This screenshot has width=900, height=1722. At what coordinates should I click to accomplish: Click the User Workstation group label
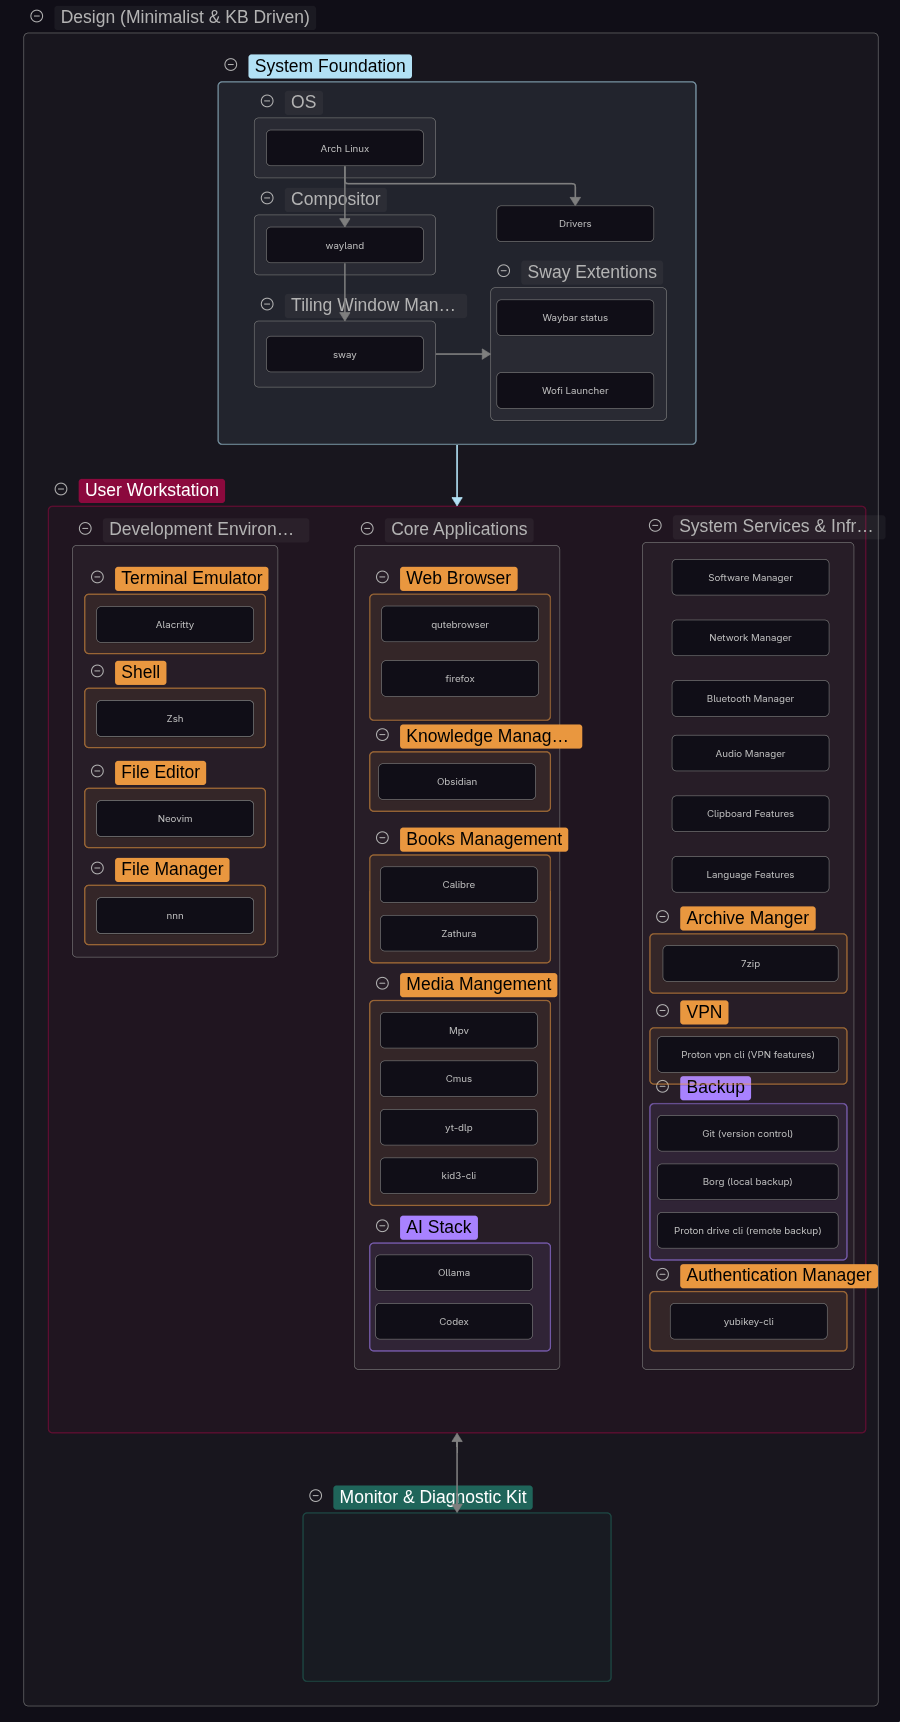(x=152, y=490)
